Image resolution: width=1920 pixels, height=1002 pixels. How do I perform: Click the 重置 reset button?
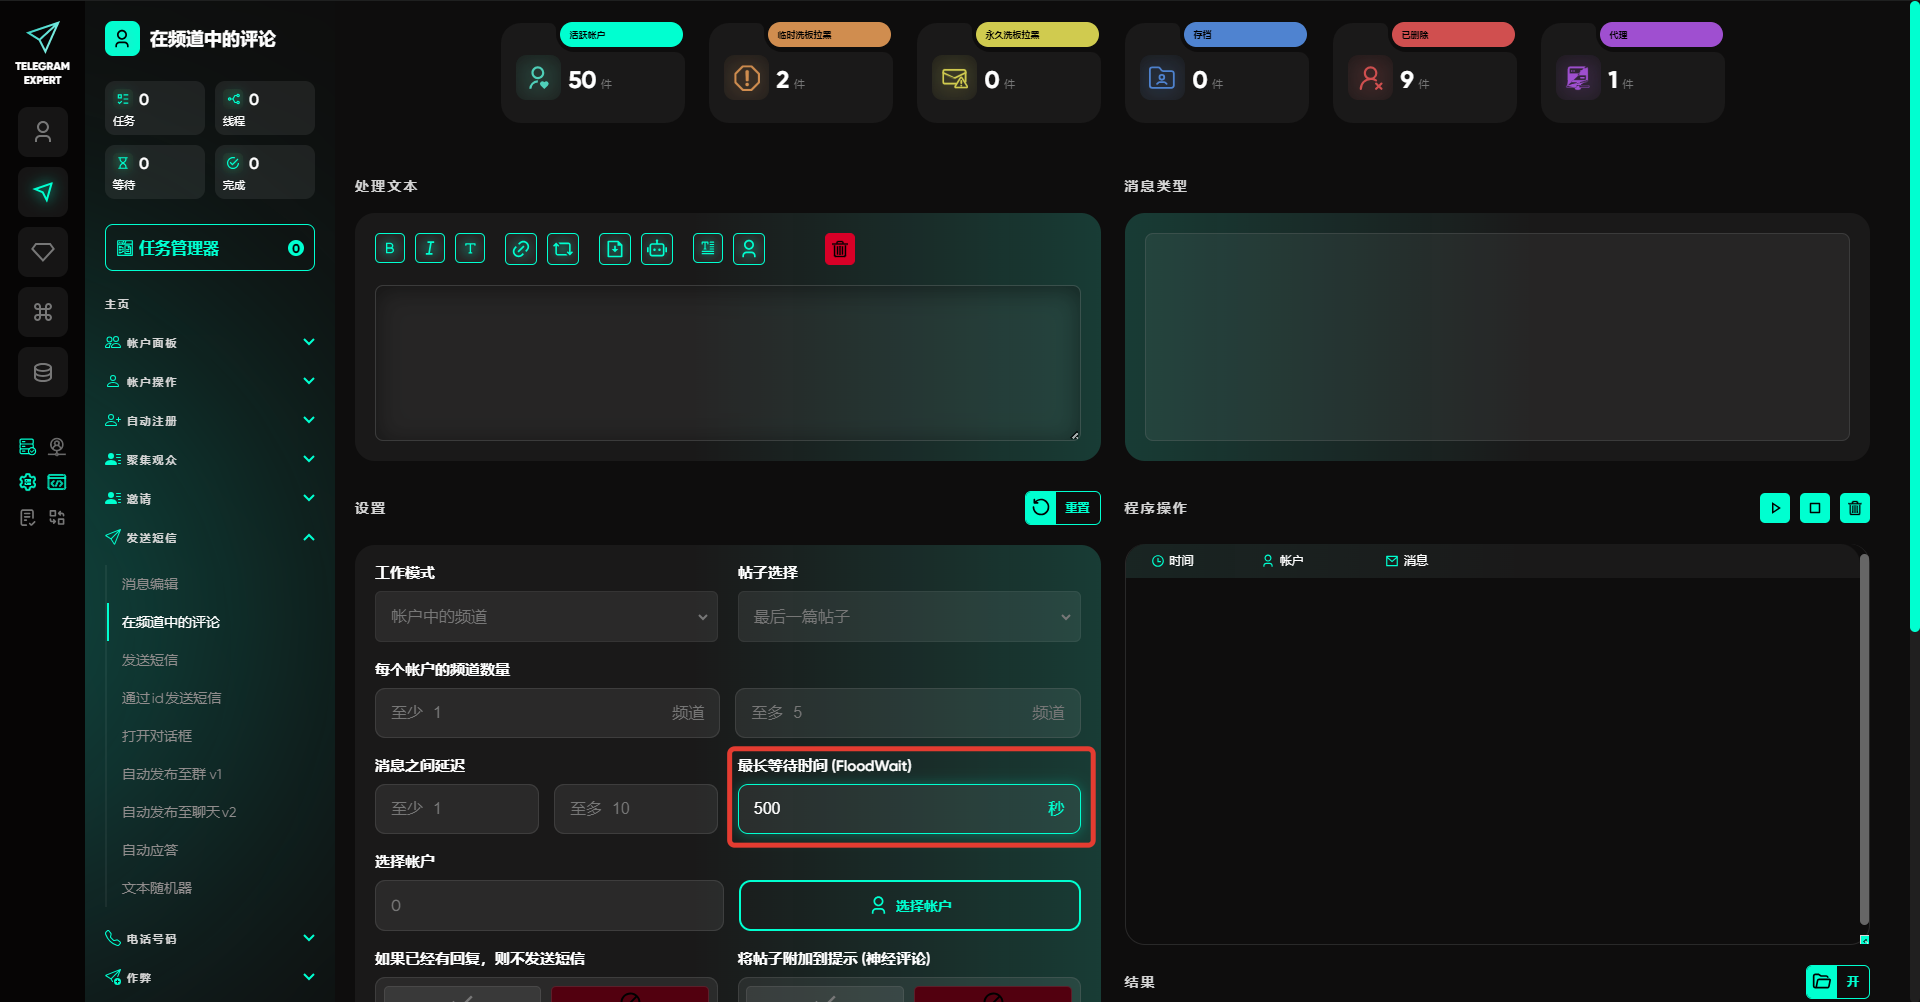tap(1062, 508)
